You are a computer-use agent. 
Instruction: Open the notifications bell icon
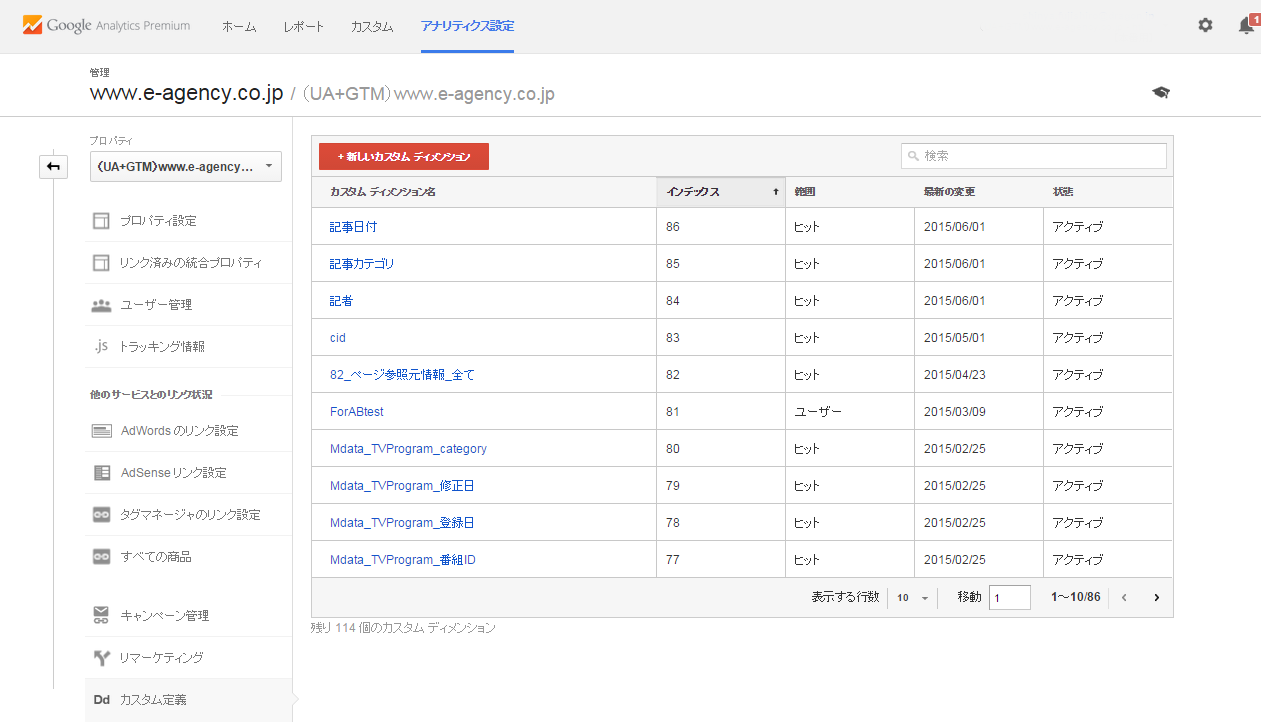point(1247,25)
